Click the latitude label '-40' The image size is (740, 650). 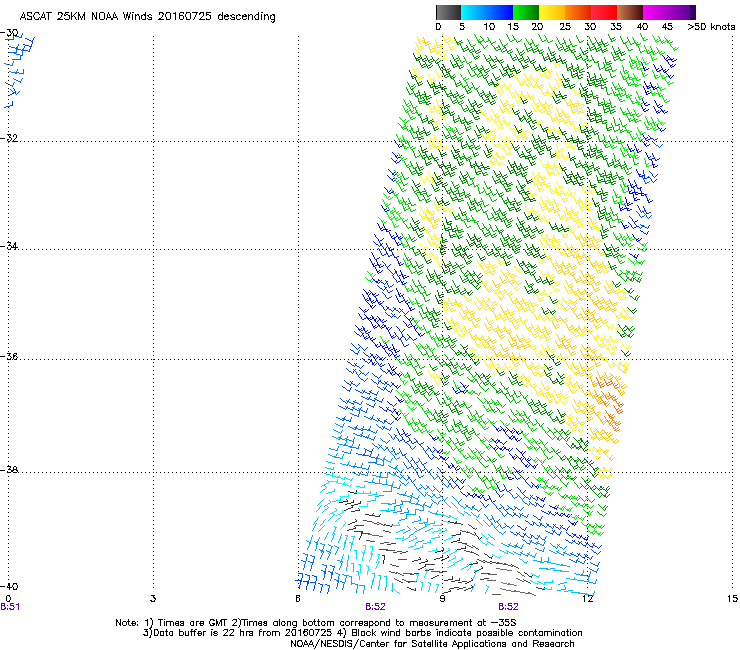pos(9,586)
